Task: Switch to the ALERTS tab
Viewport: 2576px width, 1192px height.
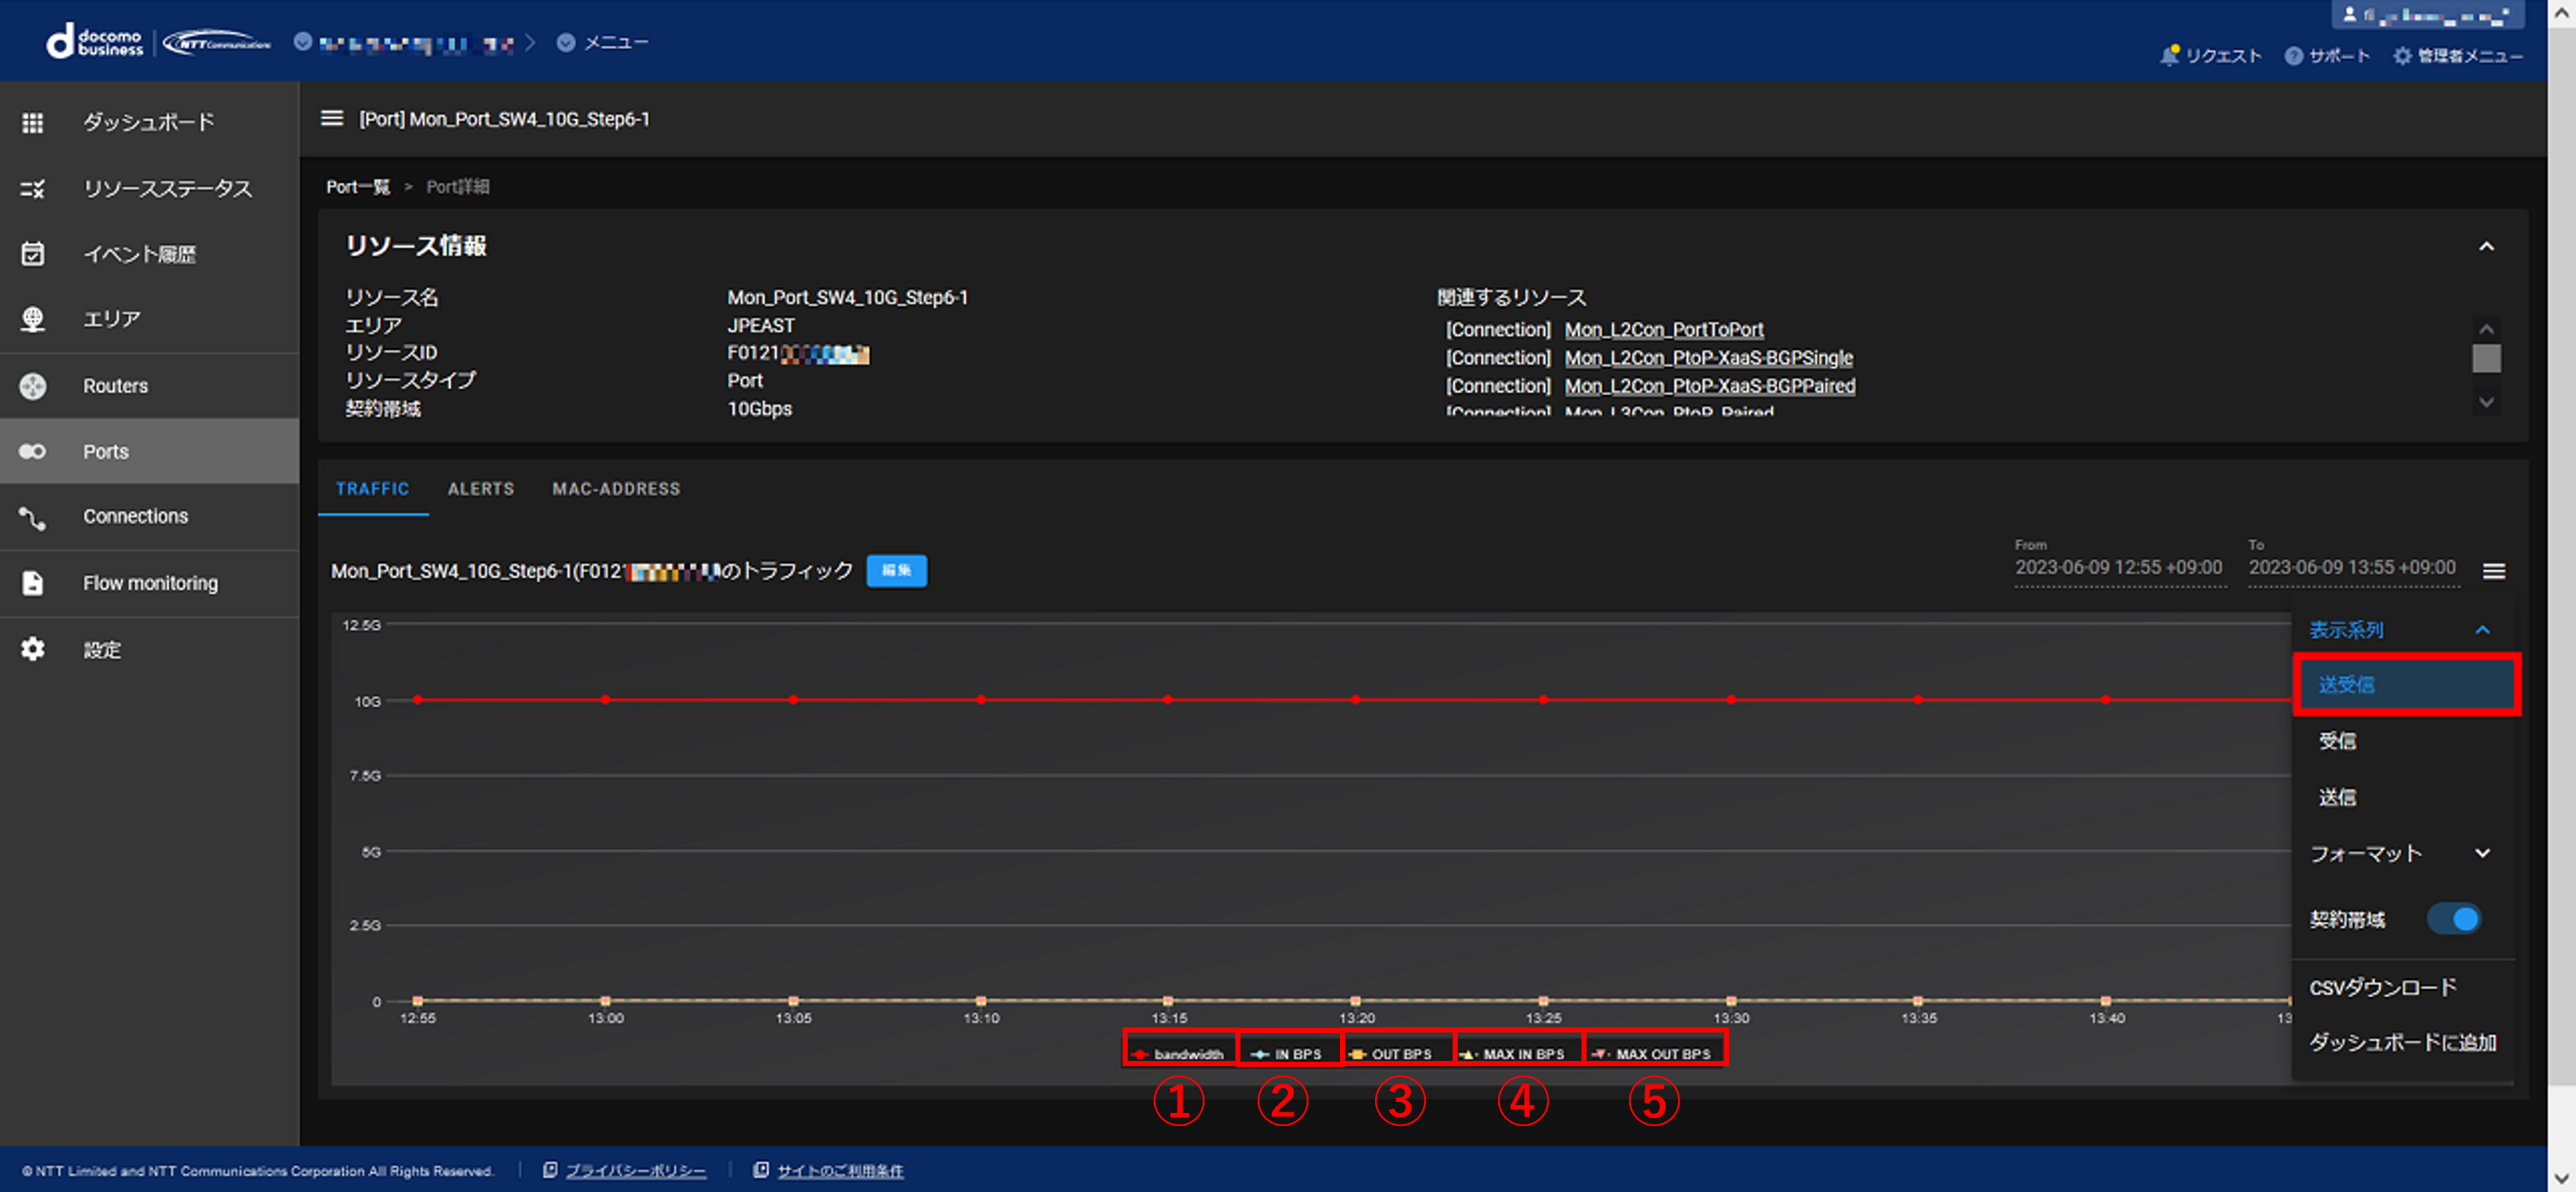Action: tap(480, 489)
